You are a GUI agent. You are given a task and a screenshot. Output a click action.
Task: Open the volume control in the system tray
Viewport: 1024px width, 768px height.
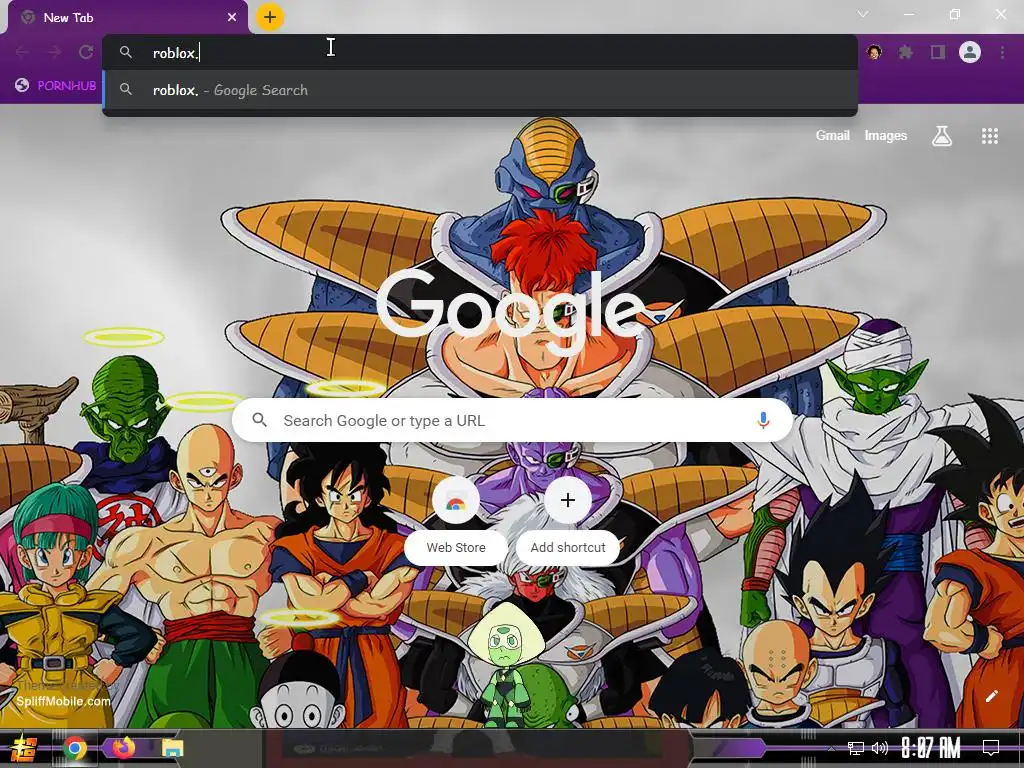880,748
